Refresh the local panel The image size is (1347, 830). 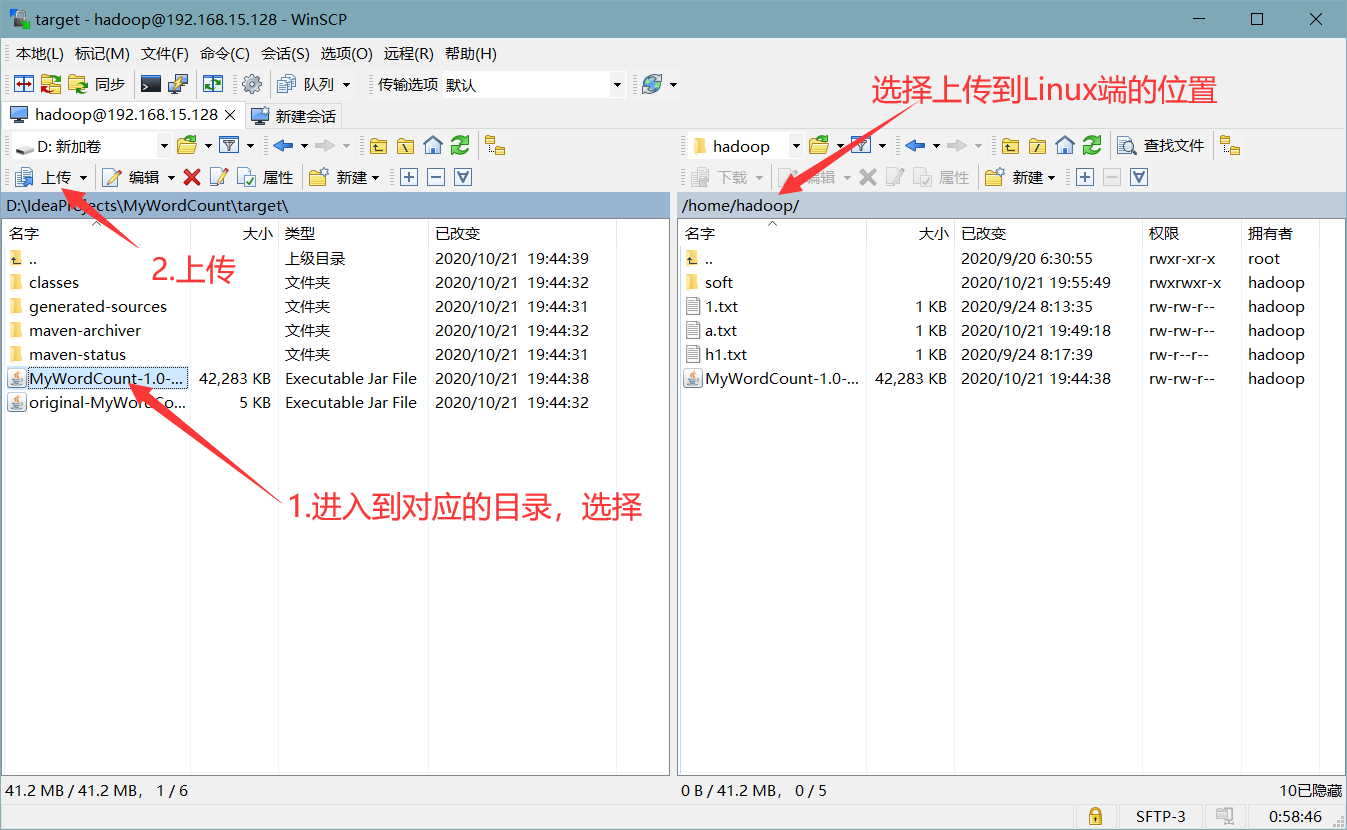[460, 146]
